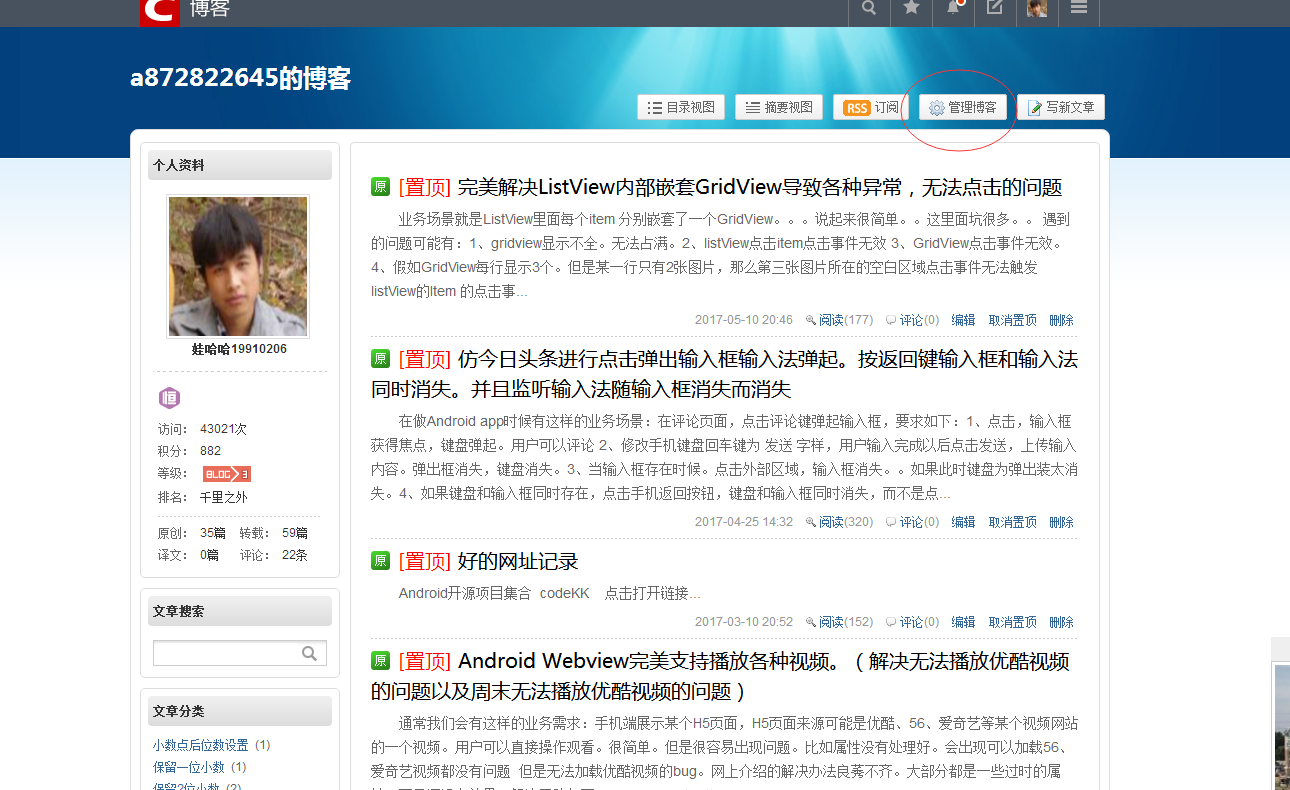
Task: Click the 原 icon beside the ListView article
Action: (x=380, y=187)
